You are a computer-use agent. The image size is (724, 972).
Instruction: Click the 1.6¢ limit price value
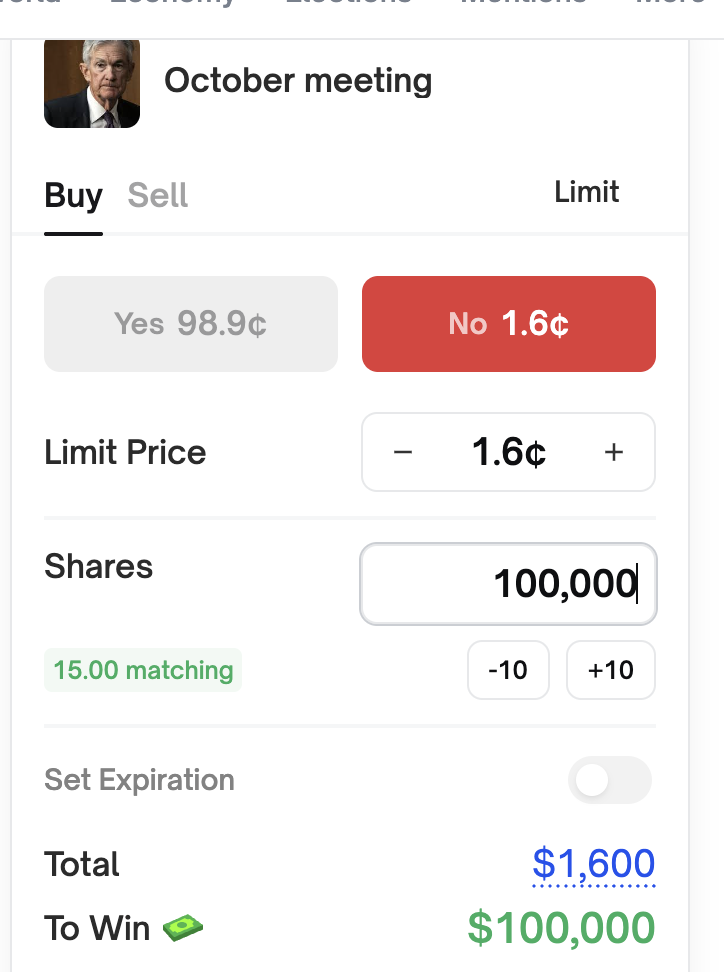[x=509, y=453]
